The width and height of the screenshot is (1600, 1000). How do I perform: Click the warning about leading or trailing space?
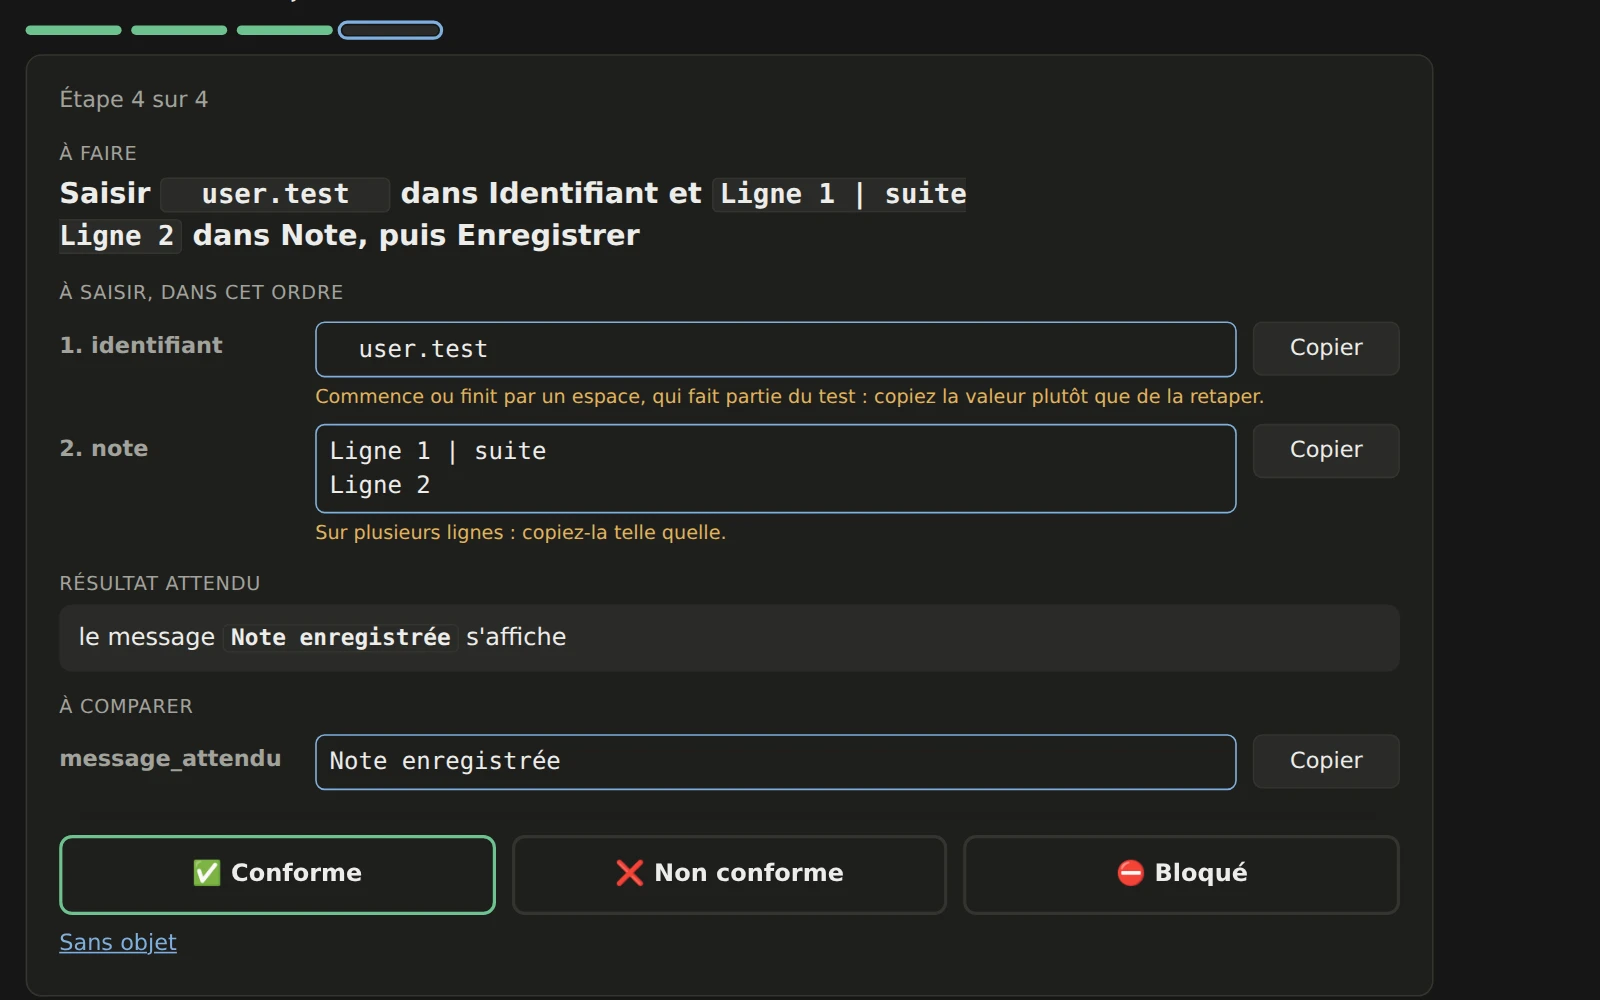(789, 396)
